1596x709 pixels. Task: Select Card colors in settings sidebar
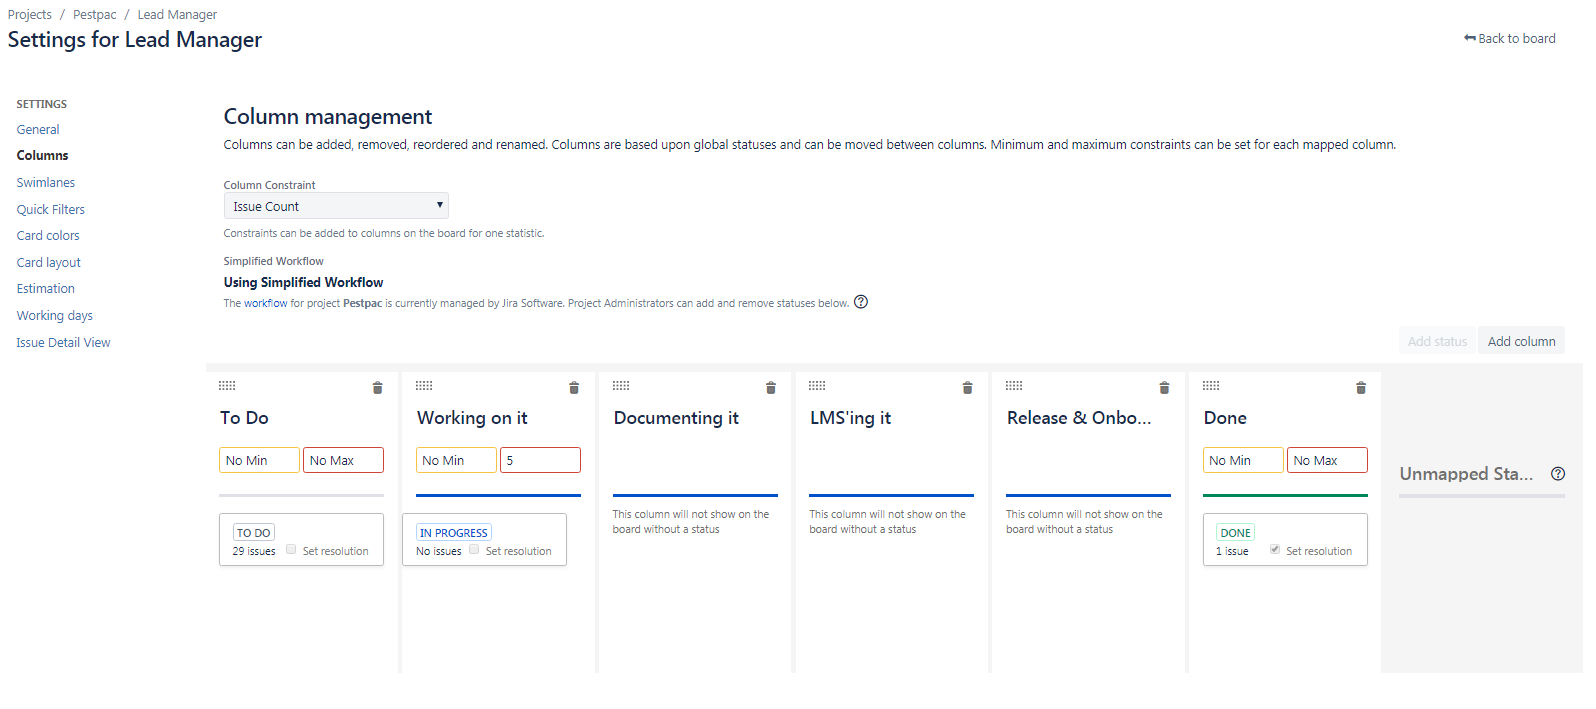tap(48, 236)
